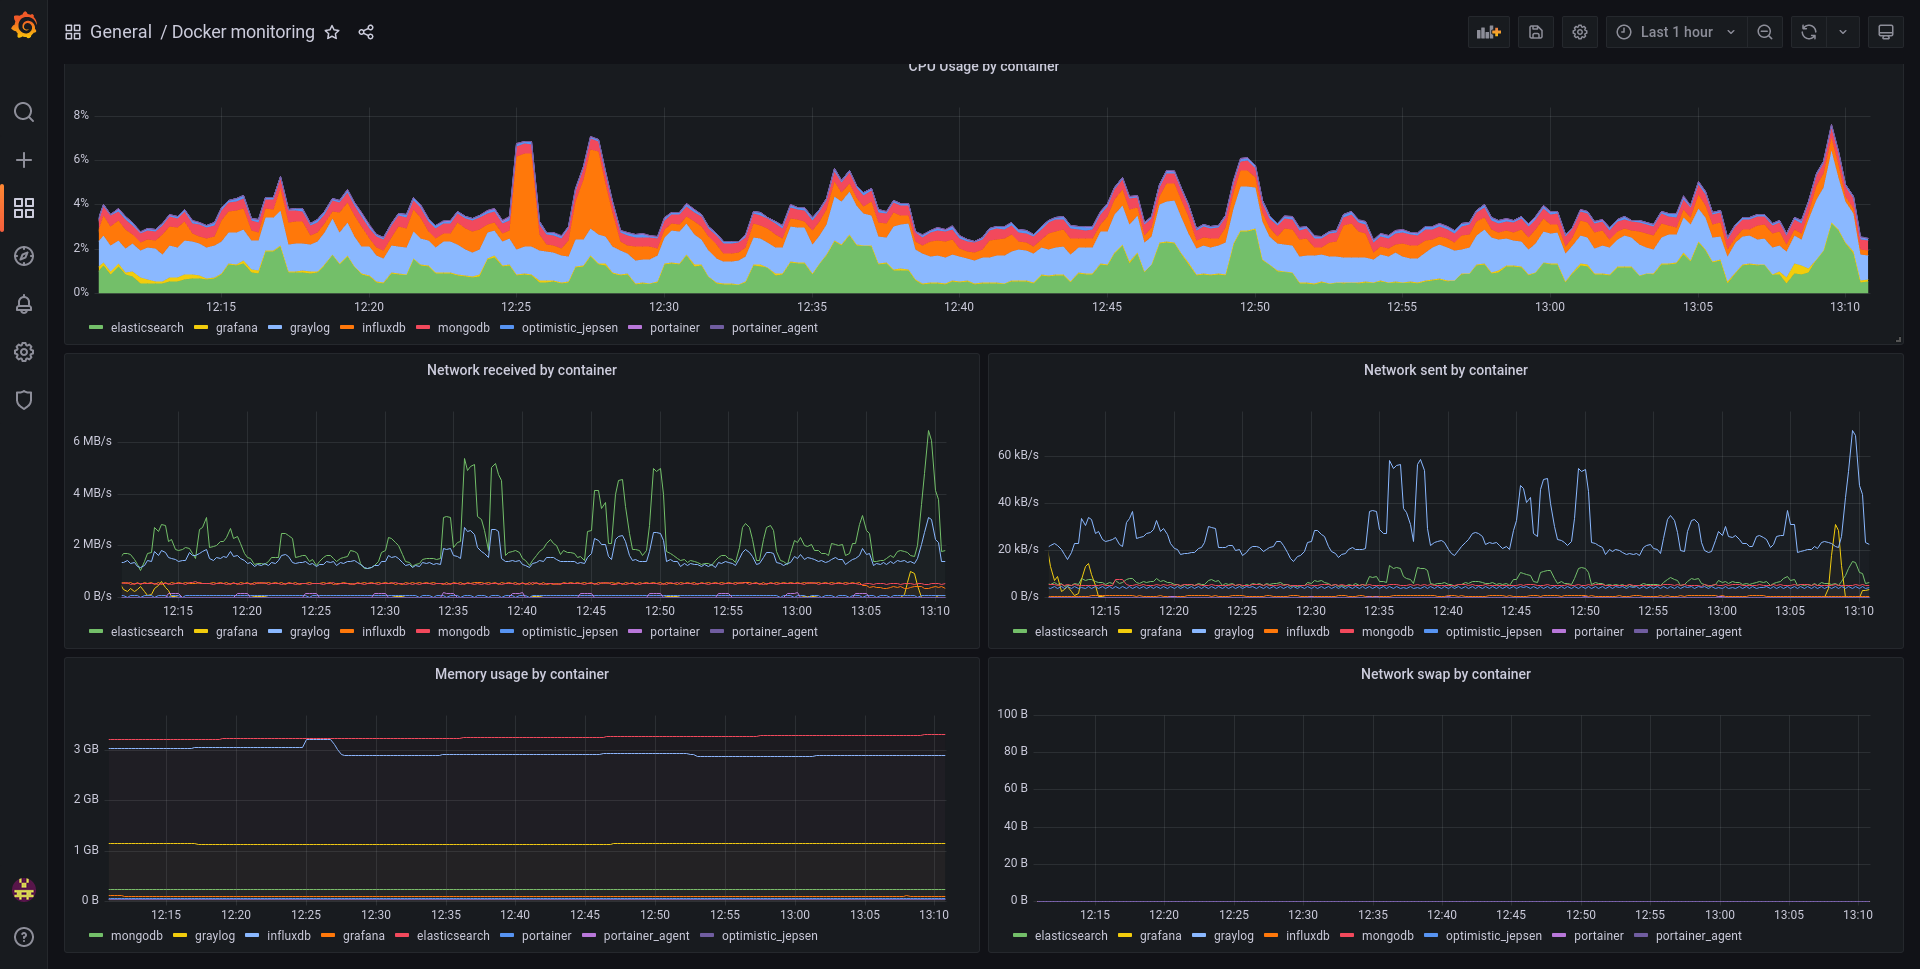Open the Alerting bell icon
1920x969 pixels.
24,304
